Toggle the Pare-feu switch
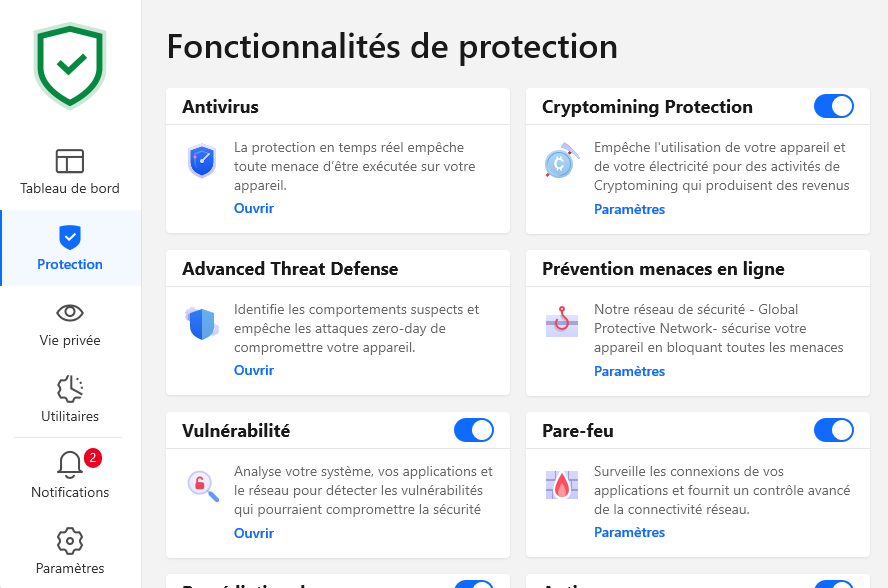The height and width of the screenshot is (588, 888). [x=834, y=430]
